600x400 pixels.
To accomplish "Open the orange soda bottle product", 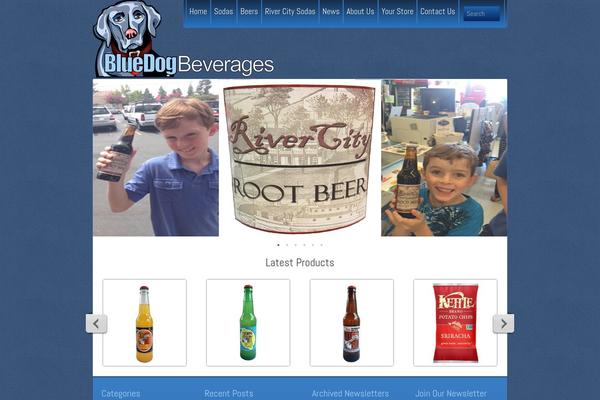I will [x=145, y=323].
